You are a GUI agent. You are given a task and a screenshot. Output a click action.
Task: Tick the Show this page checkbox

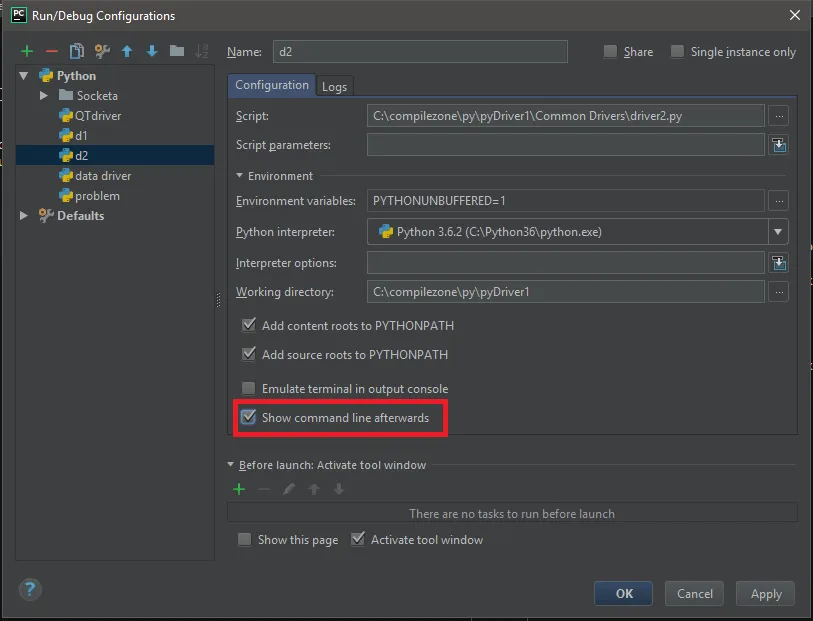tap(244, 540)
